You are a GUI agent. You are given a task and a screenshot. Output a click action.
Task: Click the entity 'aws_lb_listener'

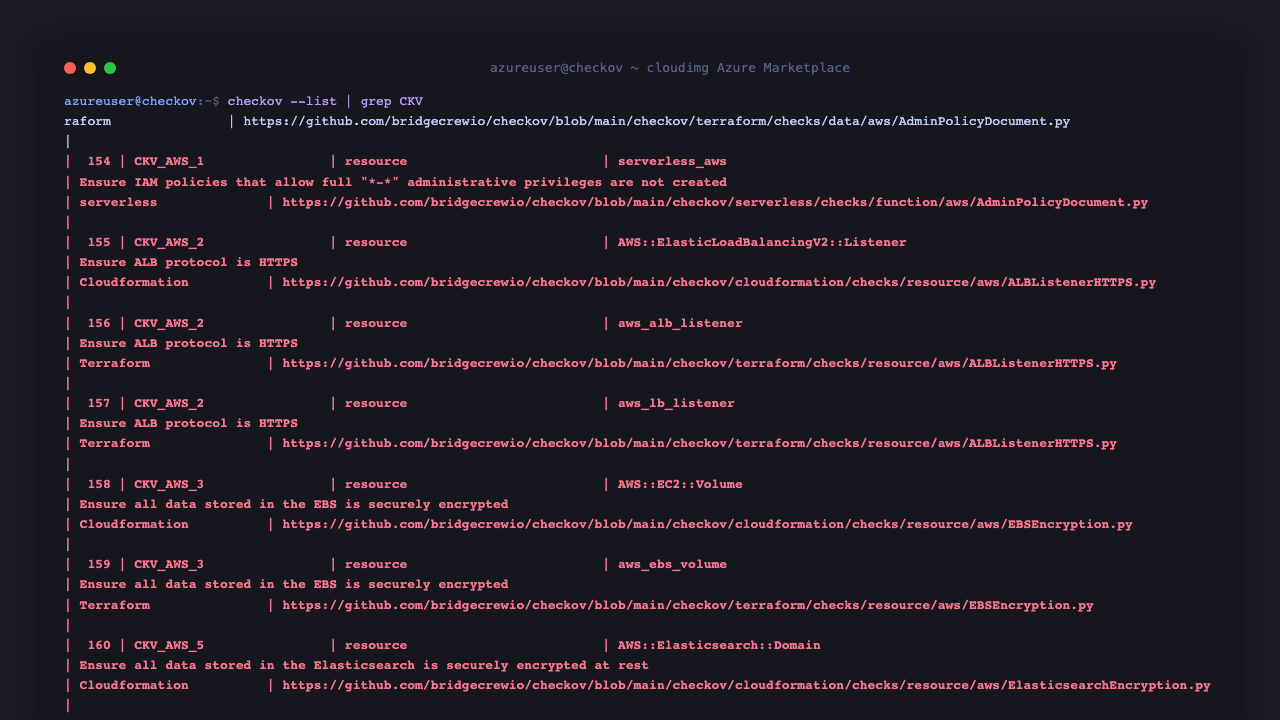(676, 403)
